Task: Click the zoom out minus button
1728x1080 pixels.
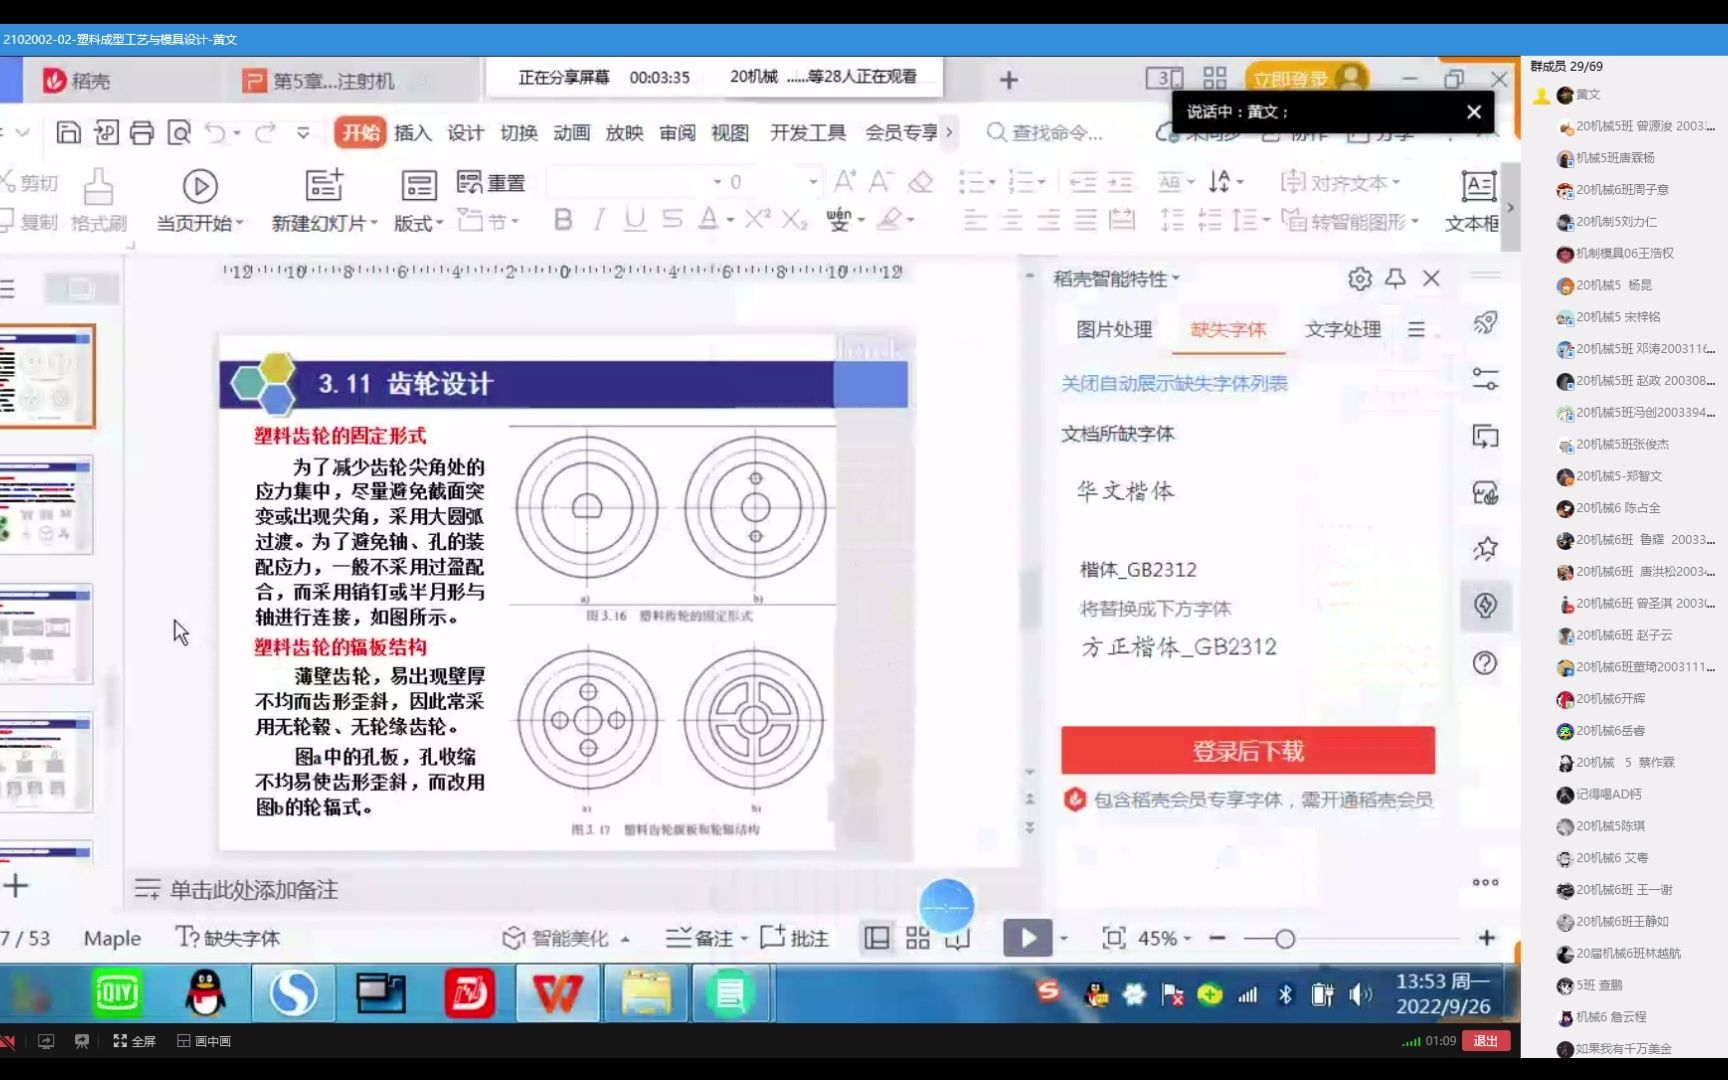Action: point(1217,938)
